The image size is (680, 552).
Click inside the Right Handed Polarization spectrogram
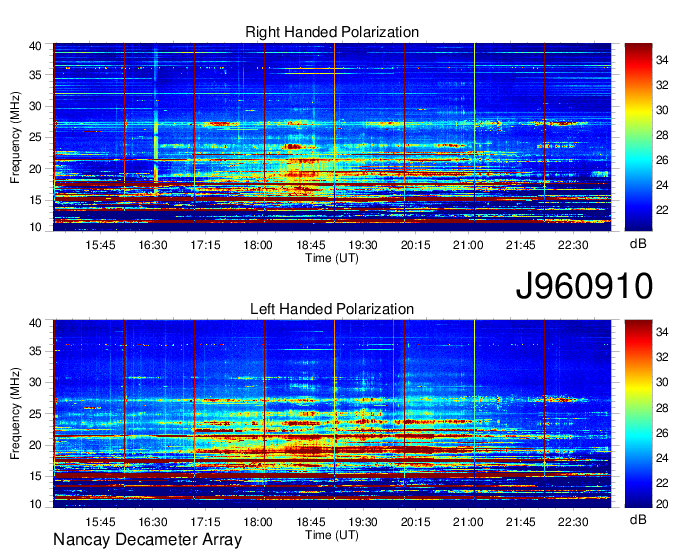click(x=332, y=137)
